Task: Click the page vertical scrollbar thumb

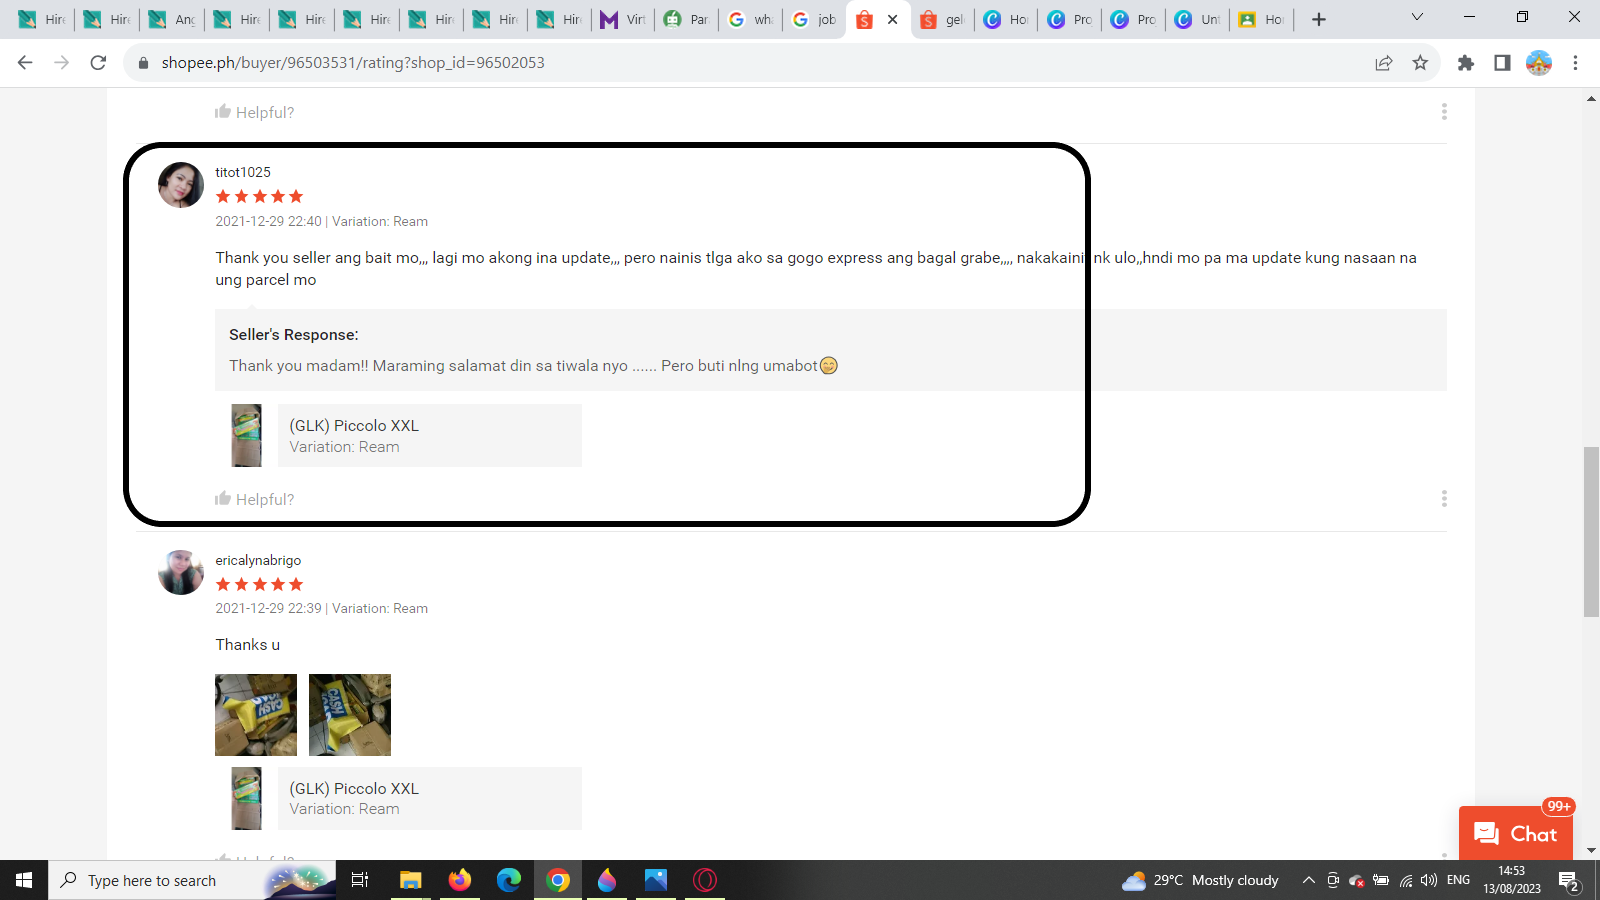Action: coord(1591,532)
